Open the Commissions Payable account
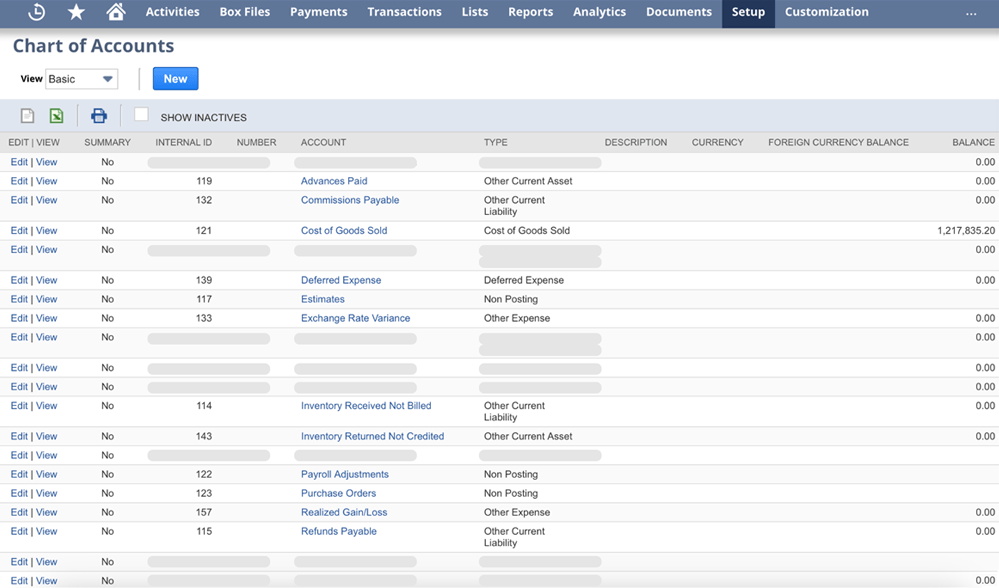Screen dimensions: 999x588 coord(350,200)
